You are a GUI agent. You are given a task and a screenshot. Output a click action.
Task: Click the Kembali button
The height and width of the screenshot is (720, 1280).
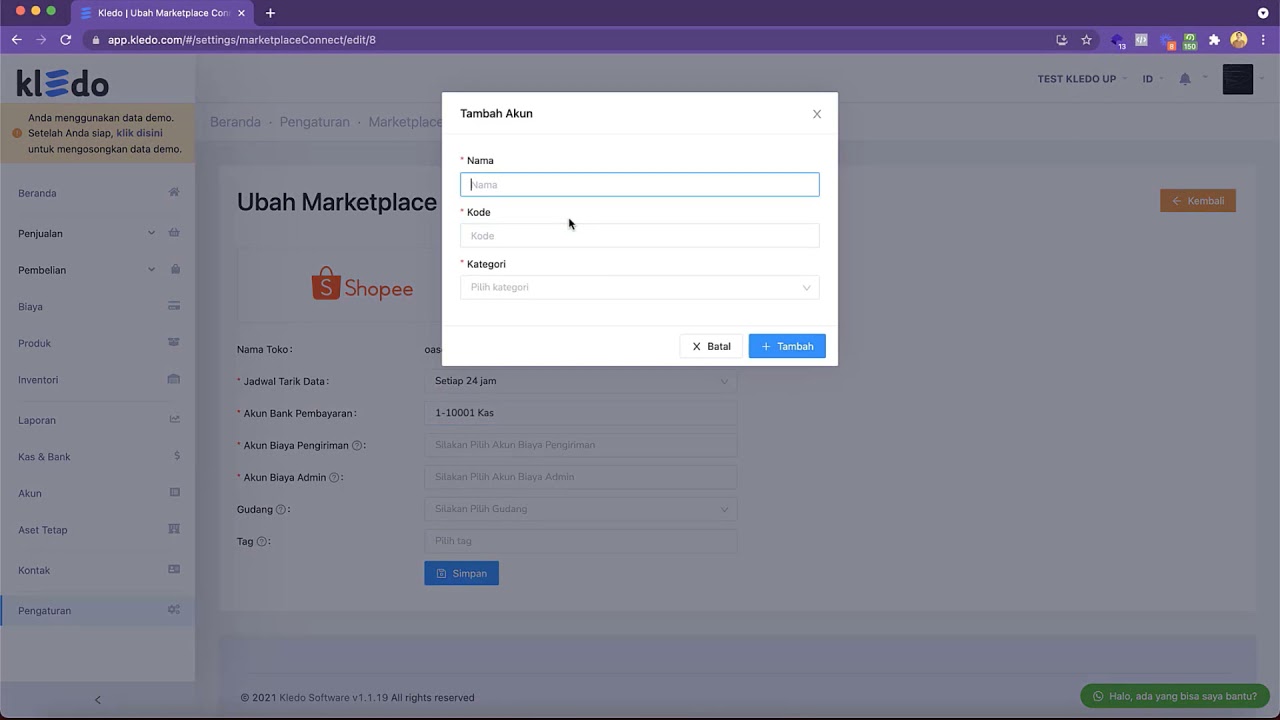pos(1198,201)
